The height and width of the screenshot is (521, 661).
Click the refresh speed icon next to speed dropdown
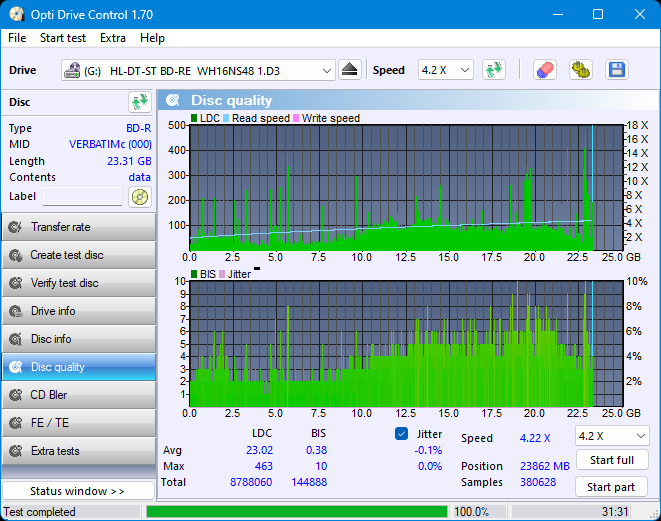tap(493, 70)
